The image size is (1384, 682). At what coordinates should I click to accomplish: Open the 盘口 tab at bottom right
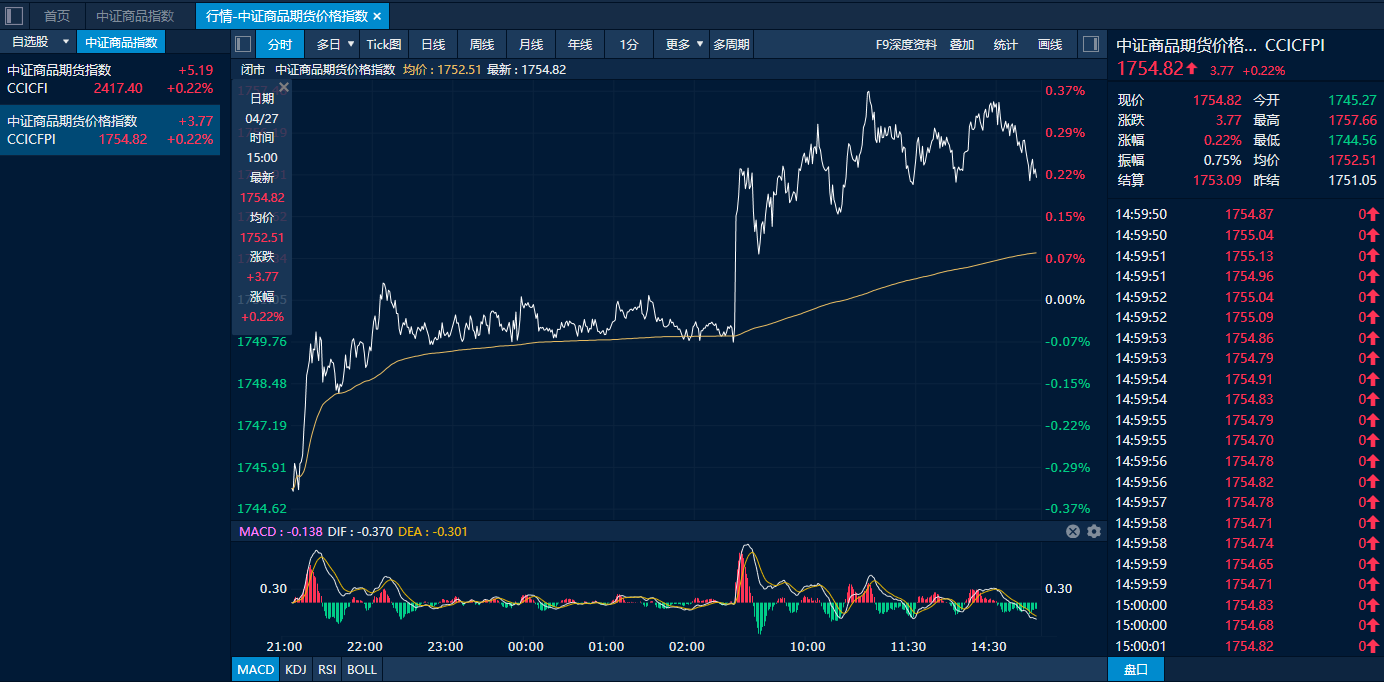(1136, 669)
